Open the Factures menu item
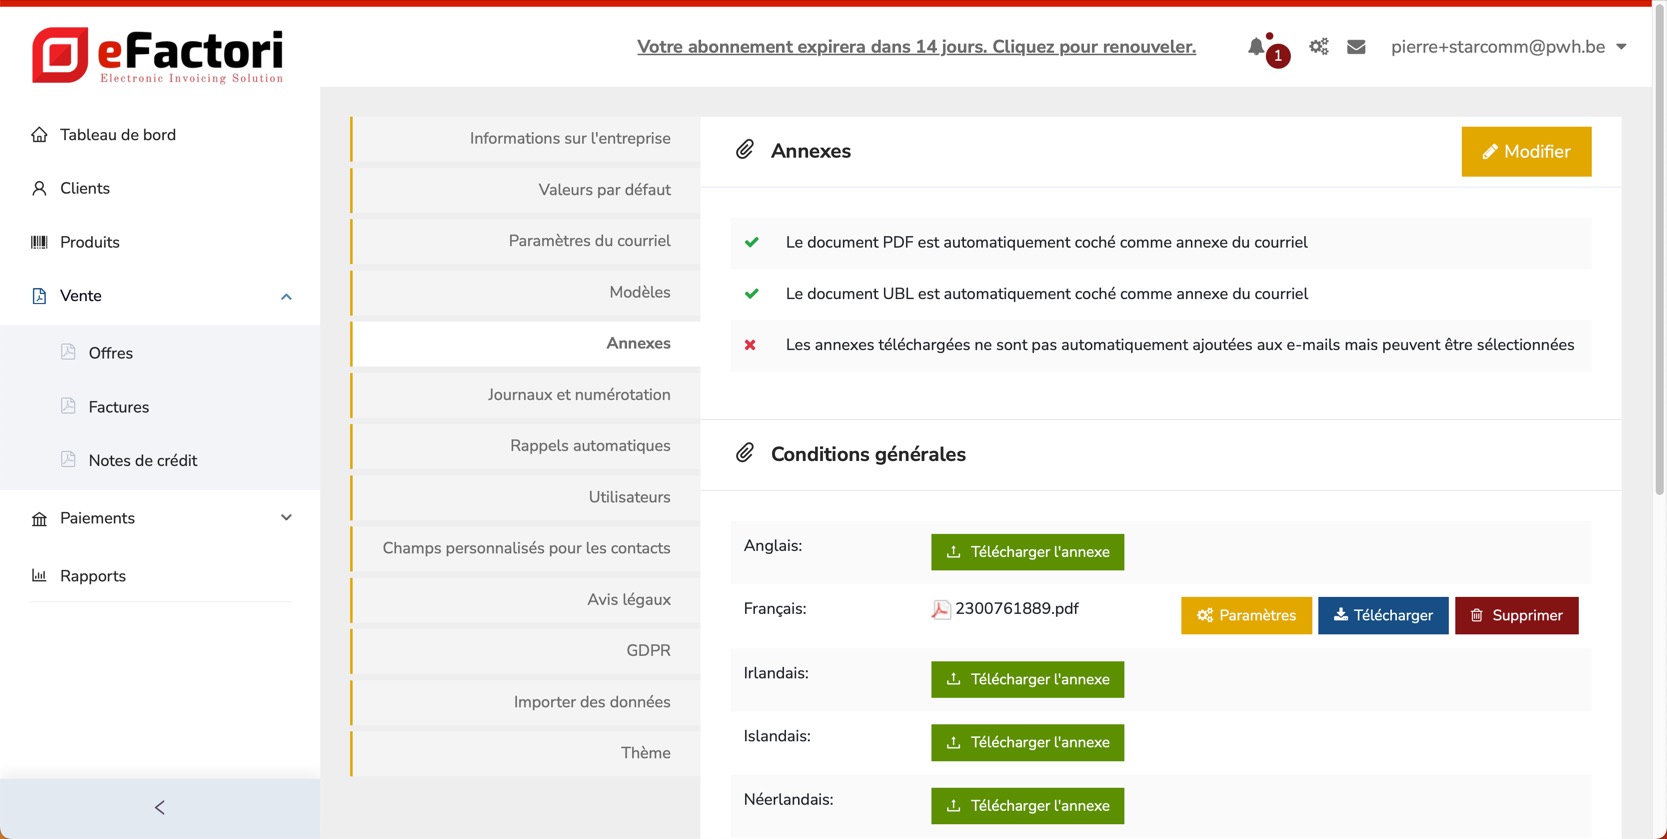 pyautogui.click(x=118, y=407)
